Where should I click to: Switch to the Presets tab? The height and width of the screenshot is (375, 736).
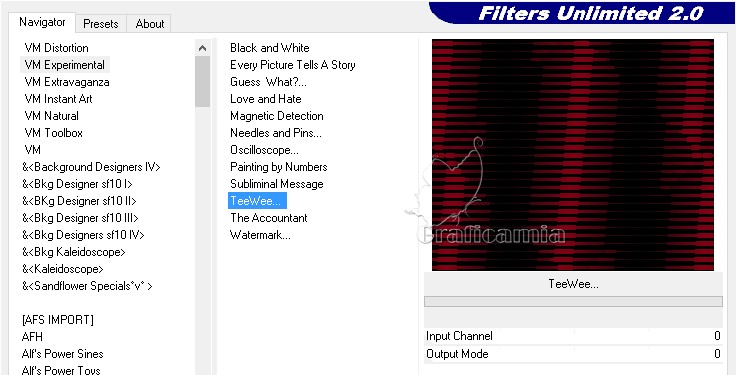click(100, 24)
